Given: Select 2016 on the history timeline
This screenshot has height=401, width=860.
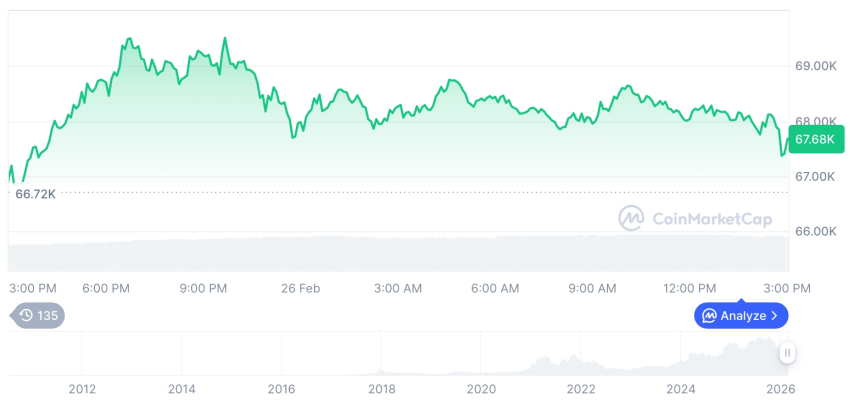Looking at the screenshot, I should pos(281,389).
